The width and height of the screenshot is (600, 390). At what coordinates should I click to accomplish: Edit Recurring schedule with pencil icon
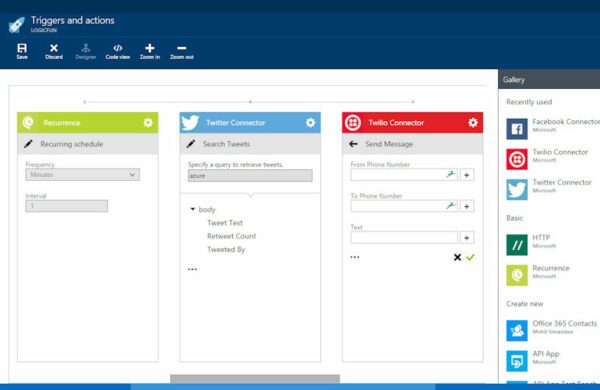coord(28,144)
